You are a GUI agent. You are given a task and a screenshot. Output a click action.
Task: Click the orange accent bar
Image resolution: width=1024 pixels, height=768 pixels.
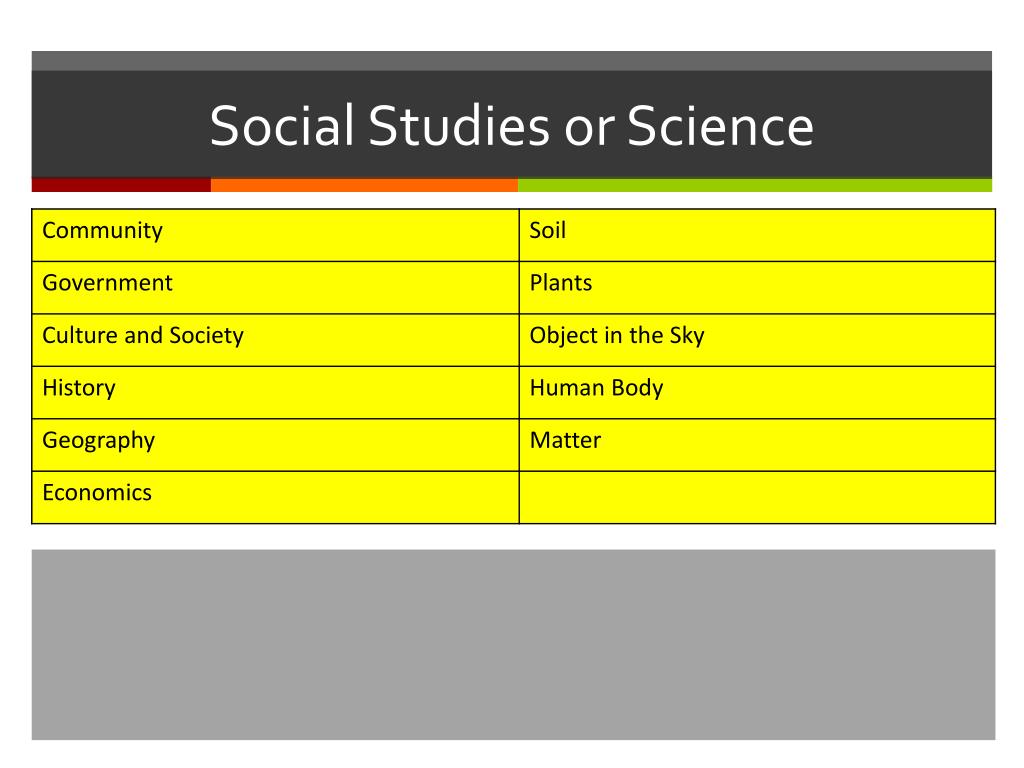pyautogui.click(x=364, y=185)
